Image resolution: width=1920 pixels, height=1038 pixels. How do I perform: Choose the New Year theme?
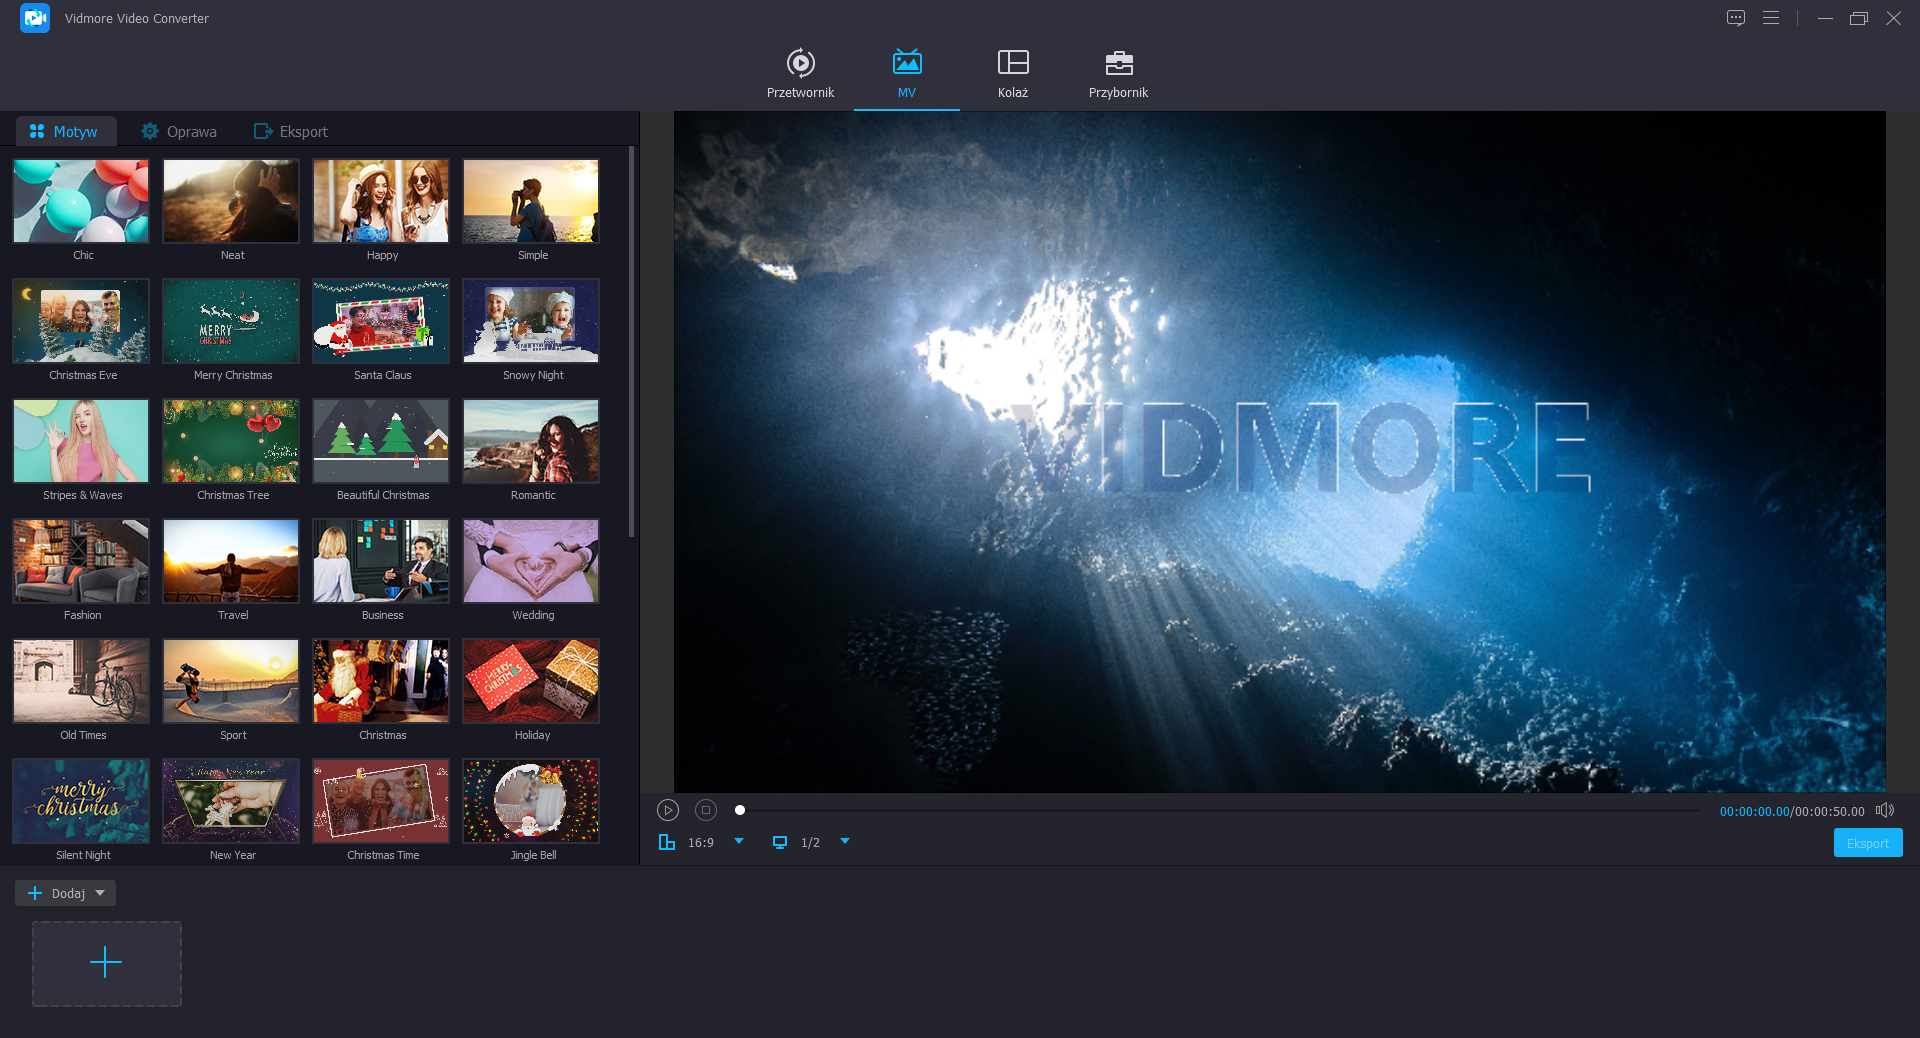231,801
